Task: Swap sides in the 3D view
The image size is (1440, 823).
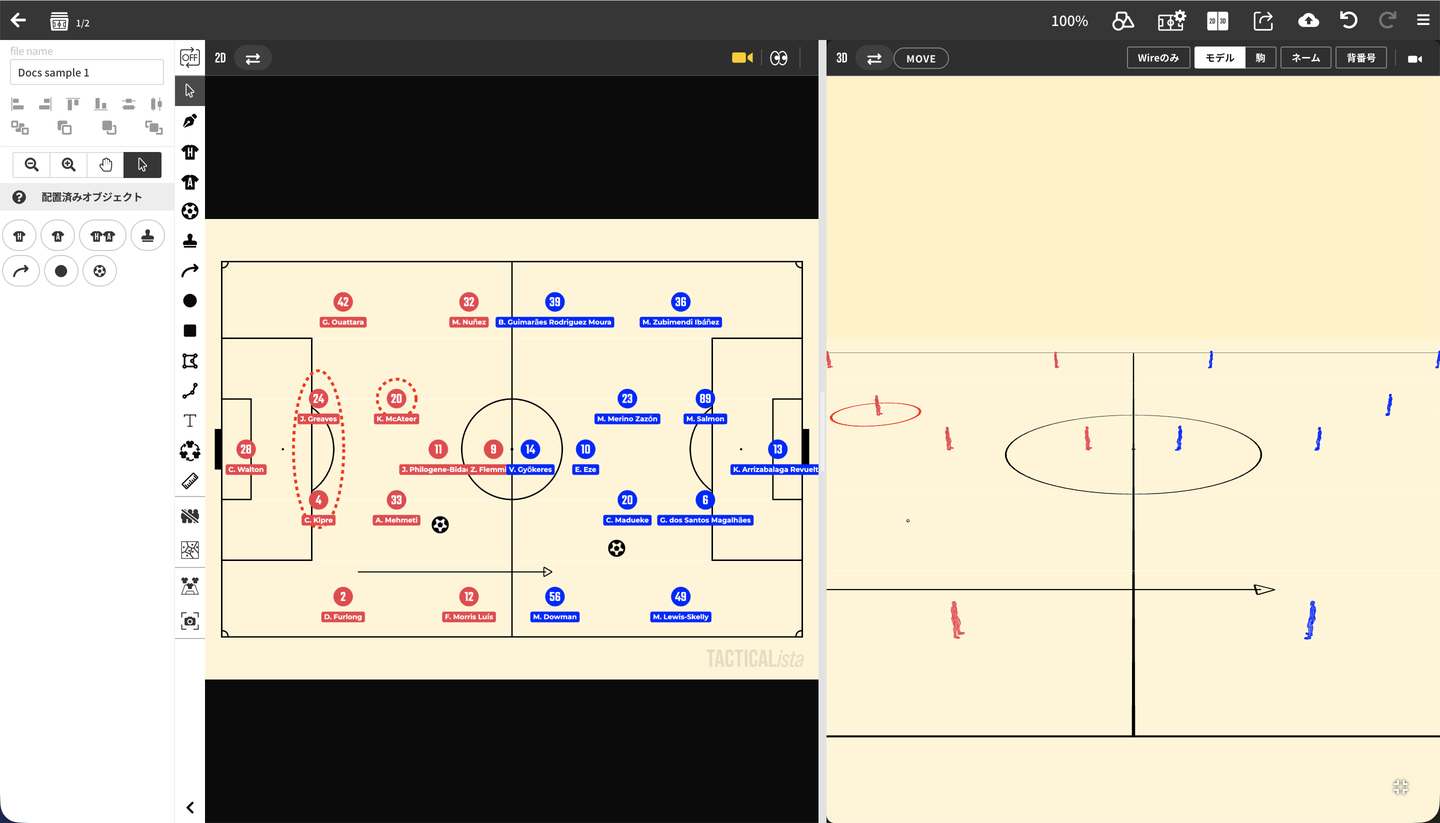Action: [x=874, y=58]
